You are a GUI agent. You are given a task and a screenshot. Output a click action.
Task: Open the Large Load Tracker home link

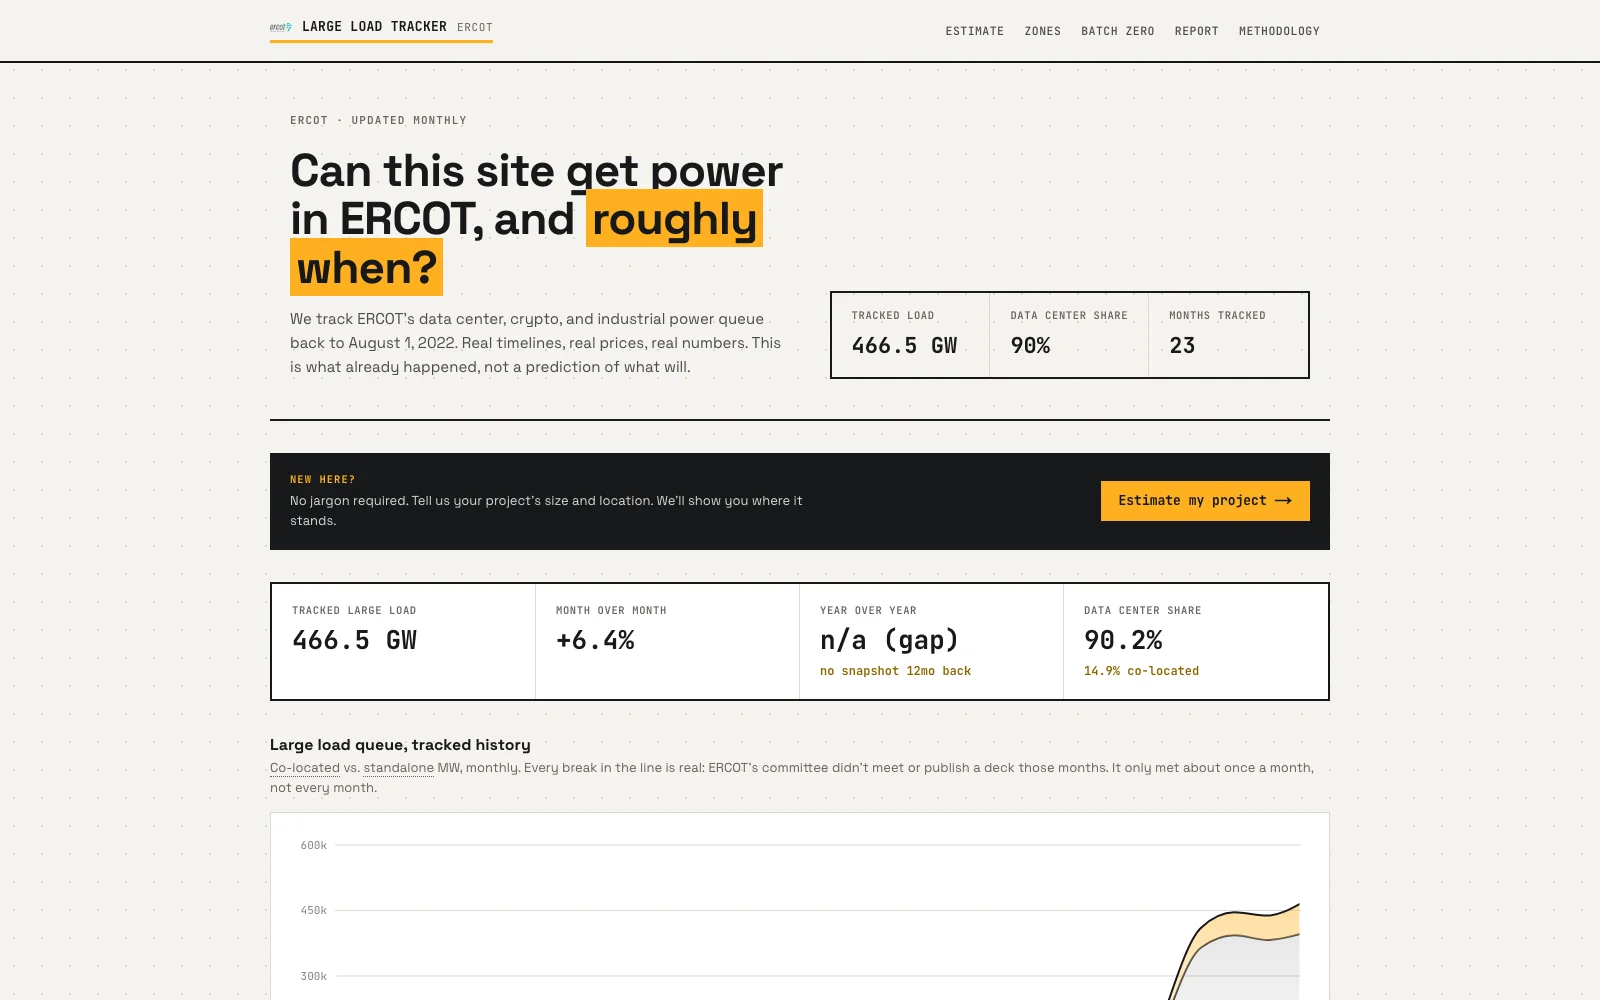[381, 27]
